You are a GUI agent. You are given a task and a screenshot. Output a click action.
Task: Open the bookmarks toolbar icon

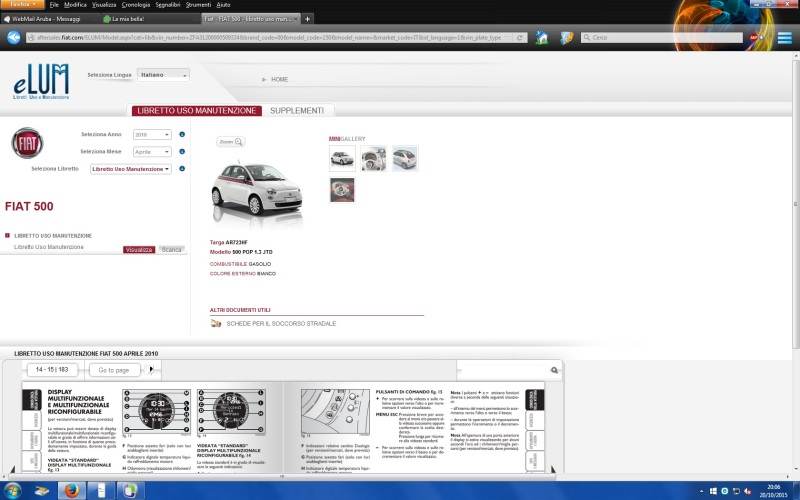tap(566, 37)
